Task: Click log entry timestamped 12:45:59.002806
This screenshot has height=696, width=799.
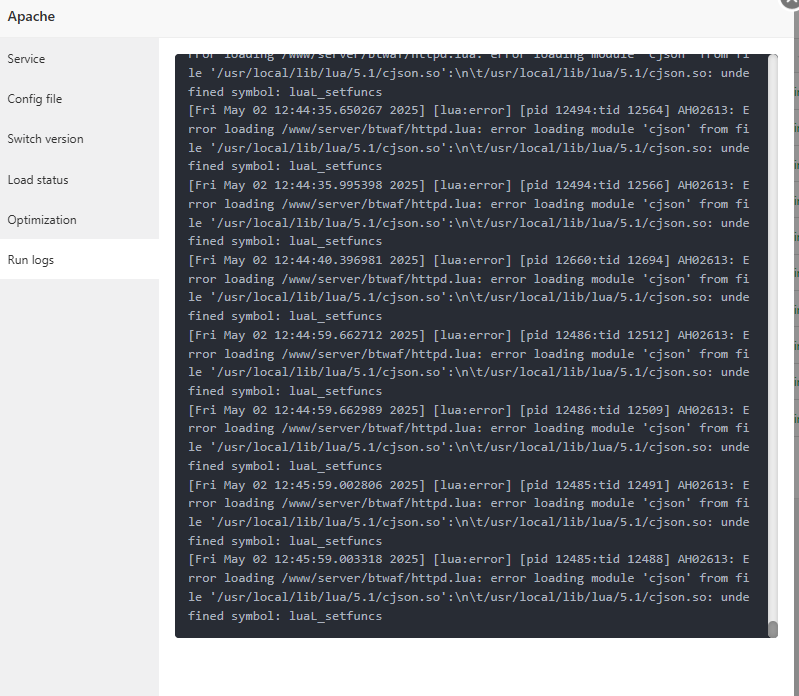Action: pos(468,513)
